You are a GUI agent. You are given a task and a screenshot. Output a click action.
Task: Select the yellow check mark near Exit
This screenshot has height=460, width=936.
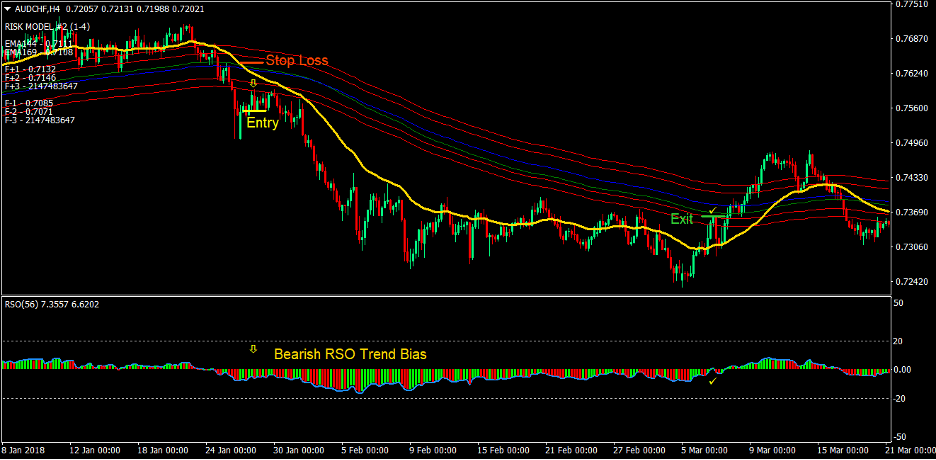click(712, 210)
